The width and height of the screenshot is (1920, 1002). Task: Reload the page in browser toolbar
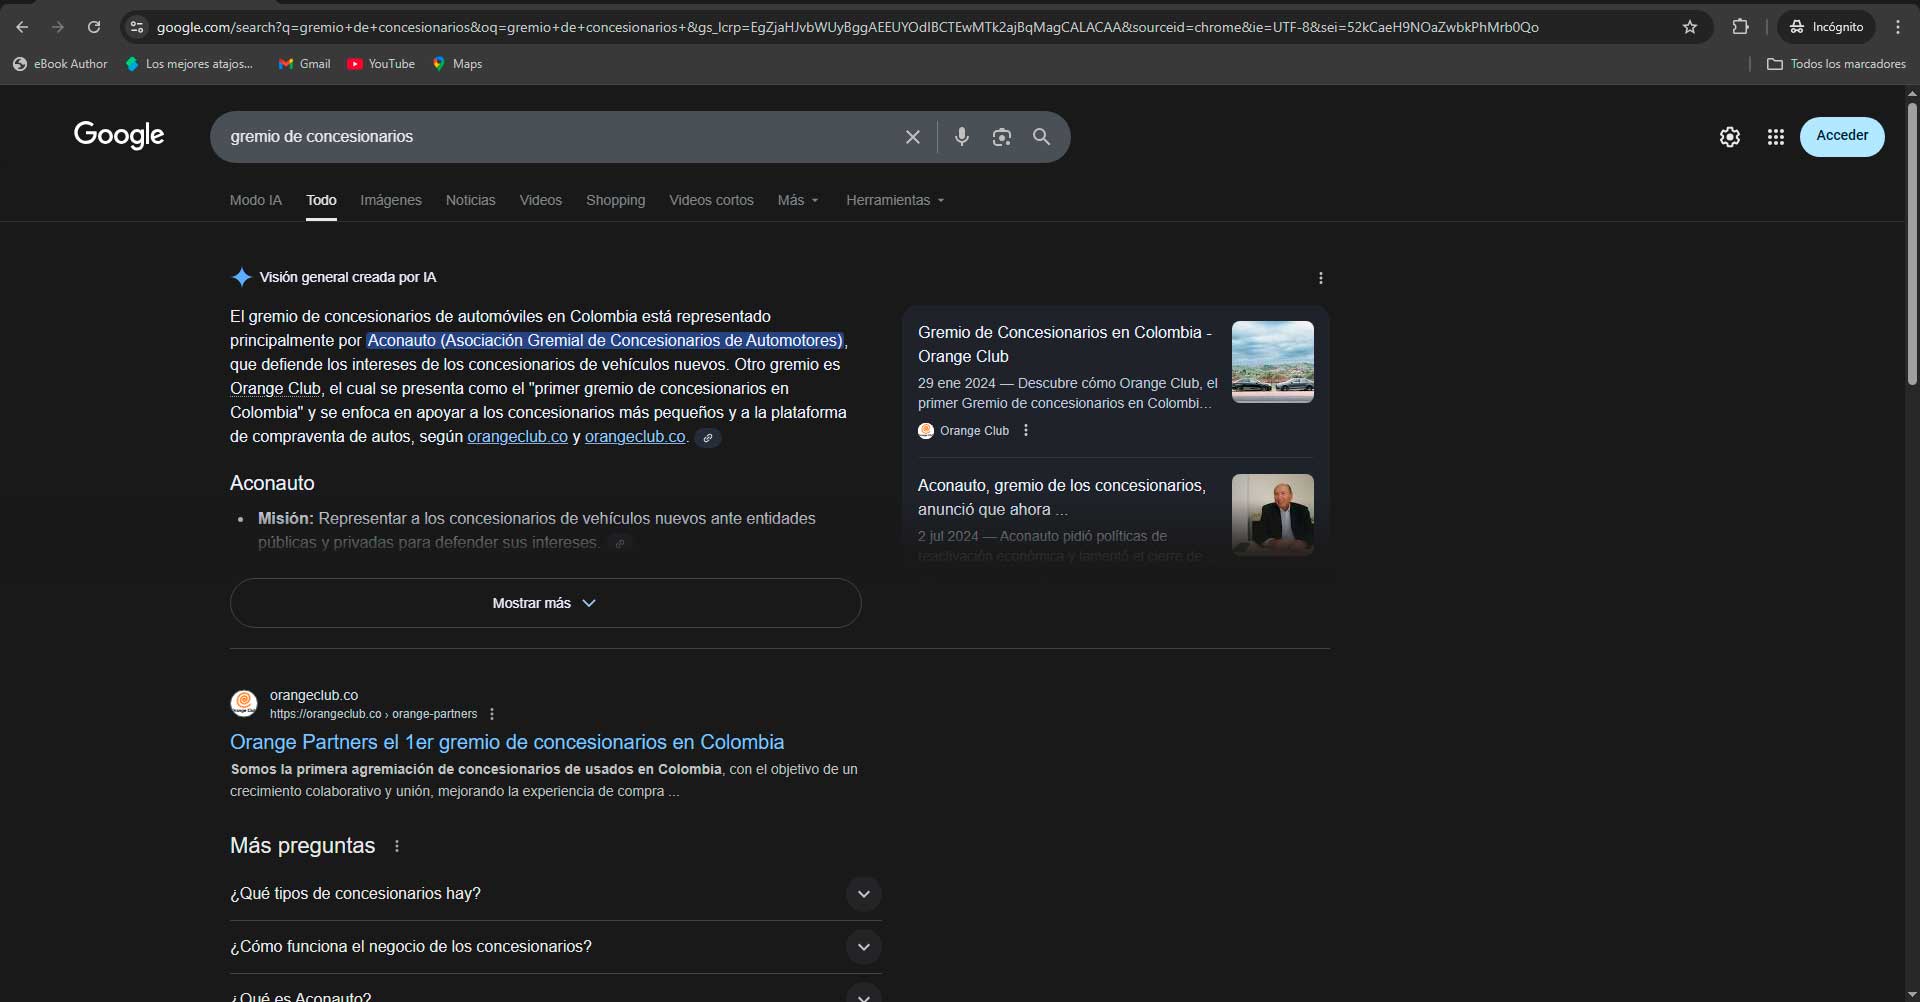click(x=94, y=27)
